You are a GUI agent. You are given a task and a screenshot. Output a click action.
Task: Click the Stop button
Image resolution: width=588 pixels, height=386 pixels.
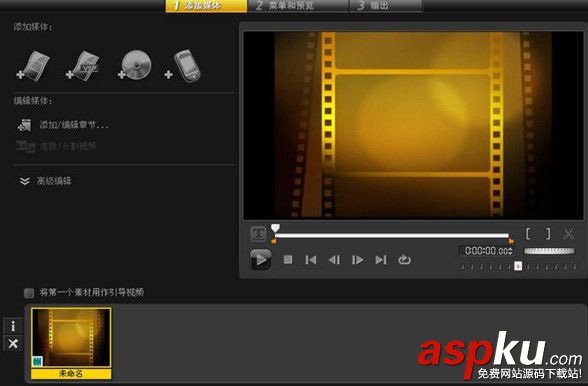pyautogui.click(x=288, y=260)
